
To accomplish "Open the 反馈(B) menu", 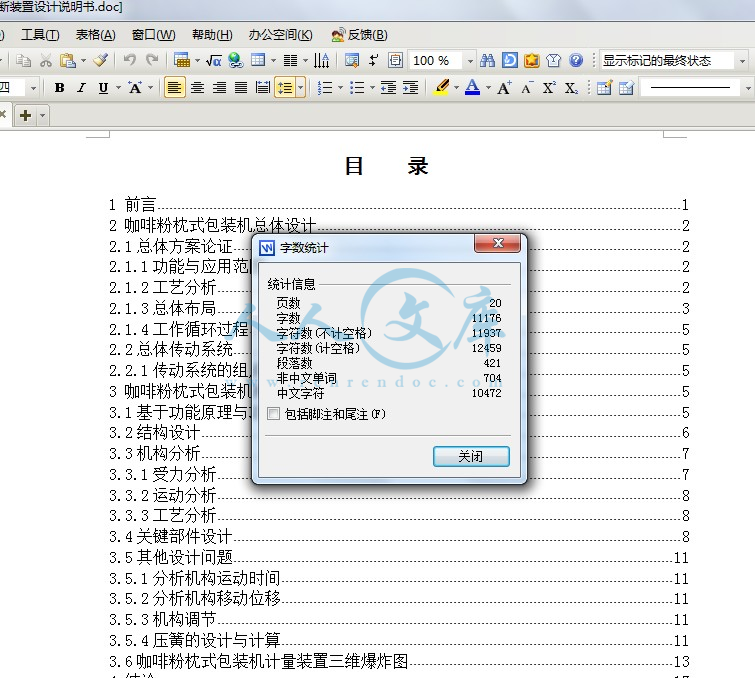I will 359,35.
